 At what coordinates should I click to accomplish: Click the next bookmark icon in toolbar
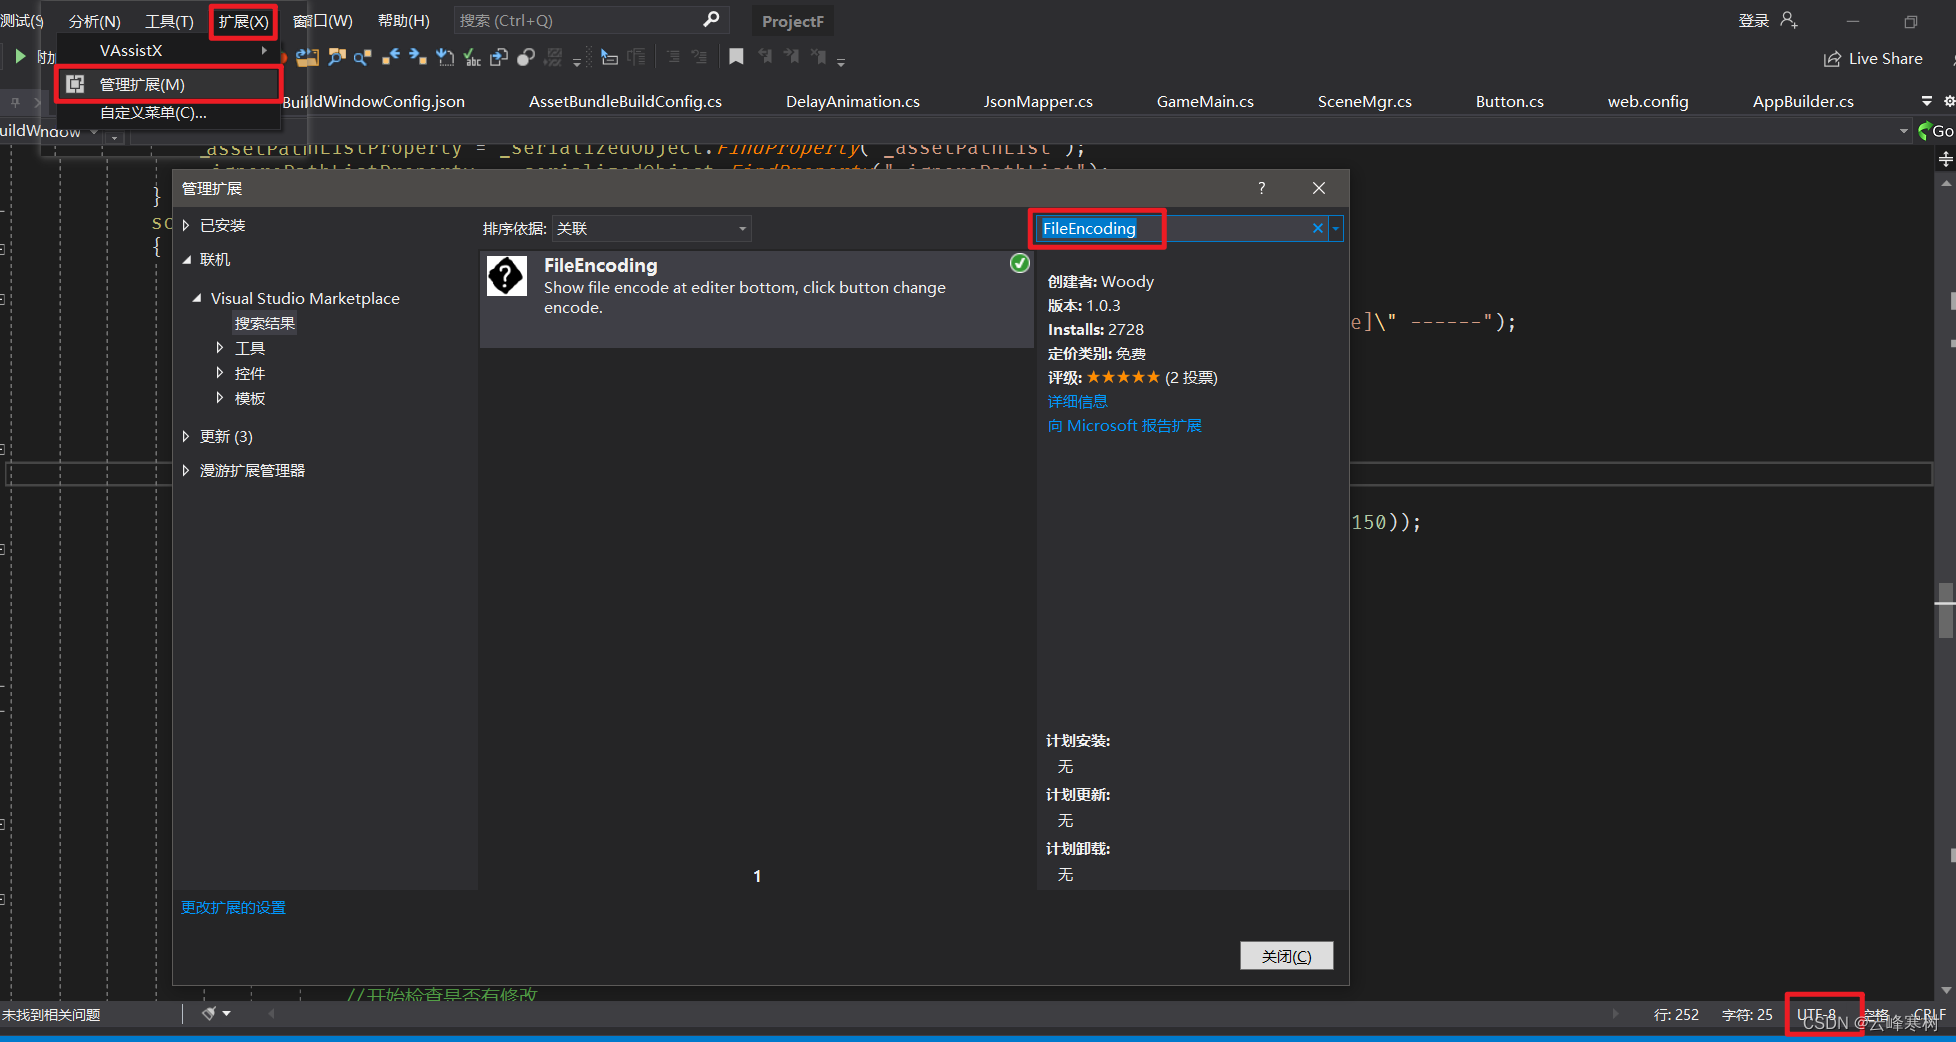coord(791,57)
